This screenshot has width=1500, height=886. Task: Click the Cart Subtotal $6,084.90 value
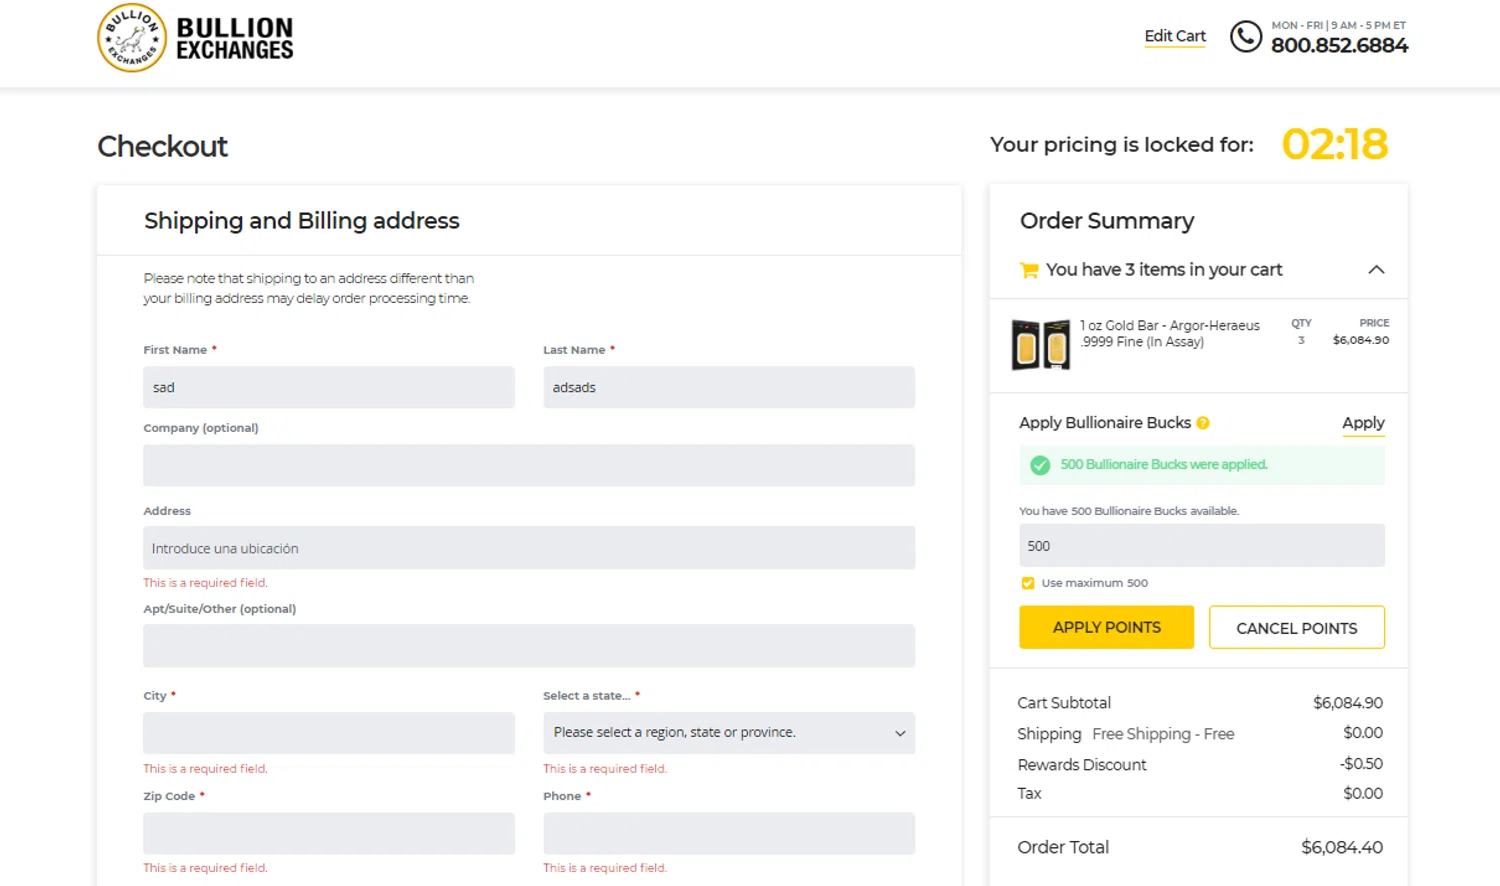(1348, 703)
